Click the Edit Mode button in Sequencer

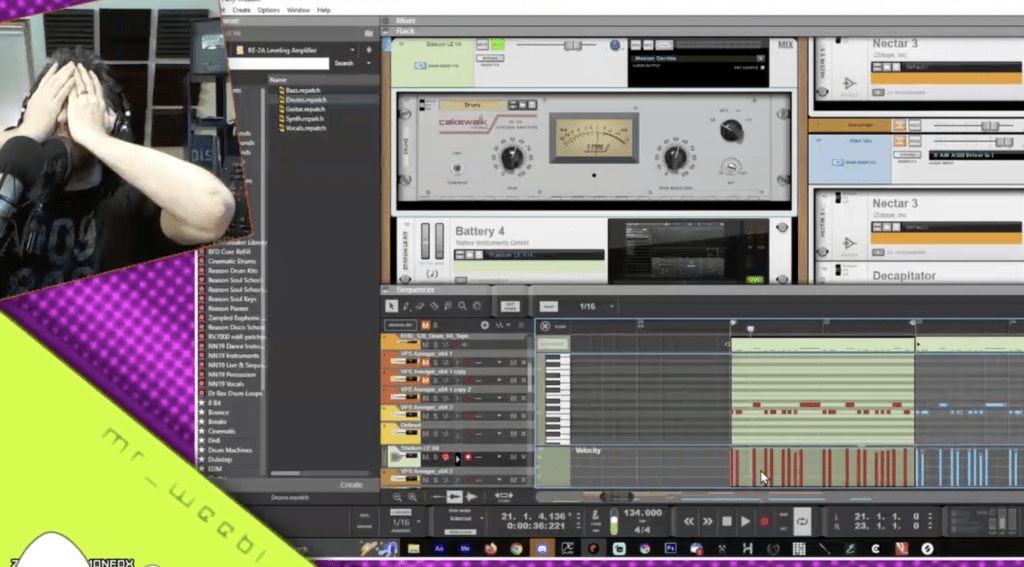click(510, 306)
